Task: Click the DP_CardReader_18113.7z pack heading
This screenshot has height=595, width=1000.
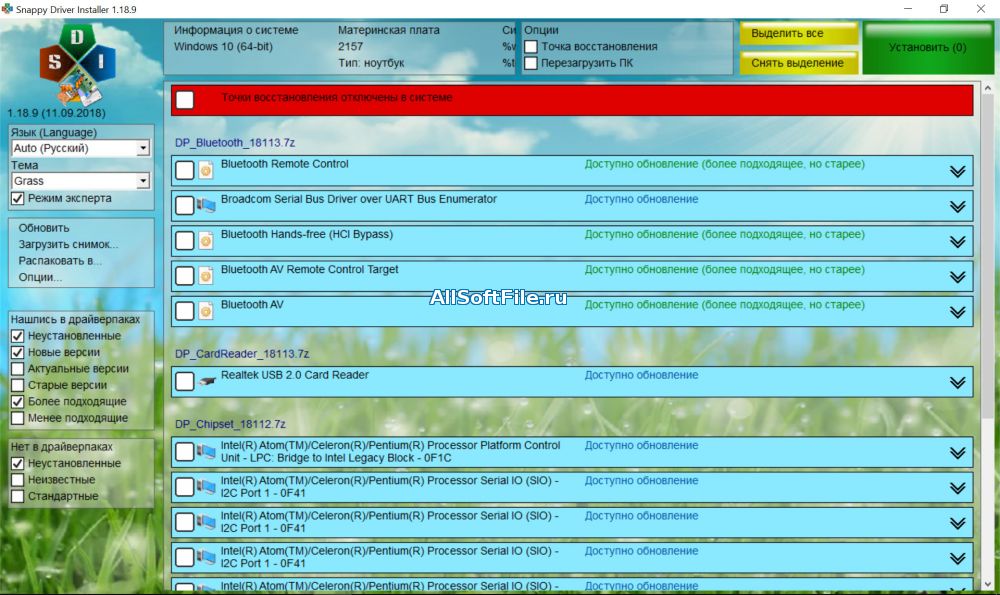Action: pos(242,354)
